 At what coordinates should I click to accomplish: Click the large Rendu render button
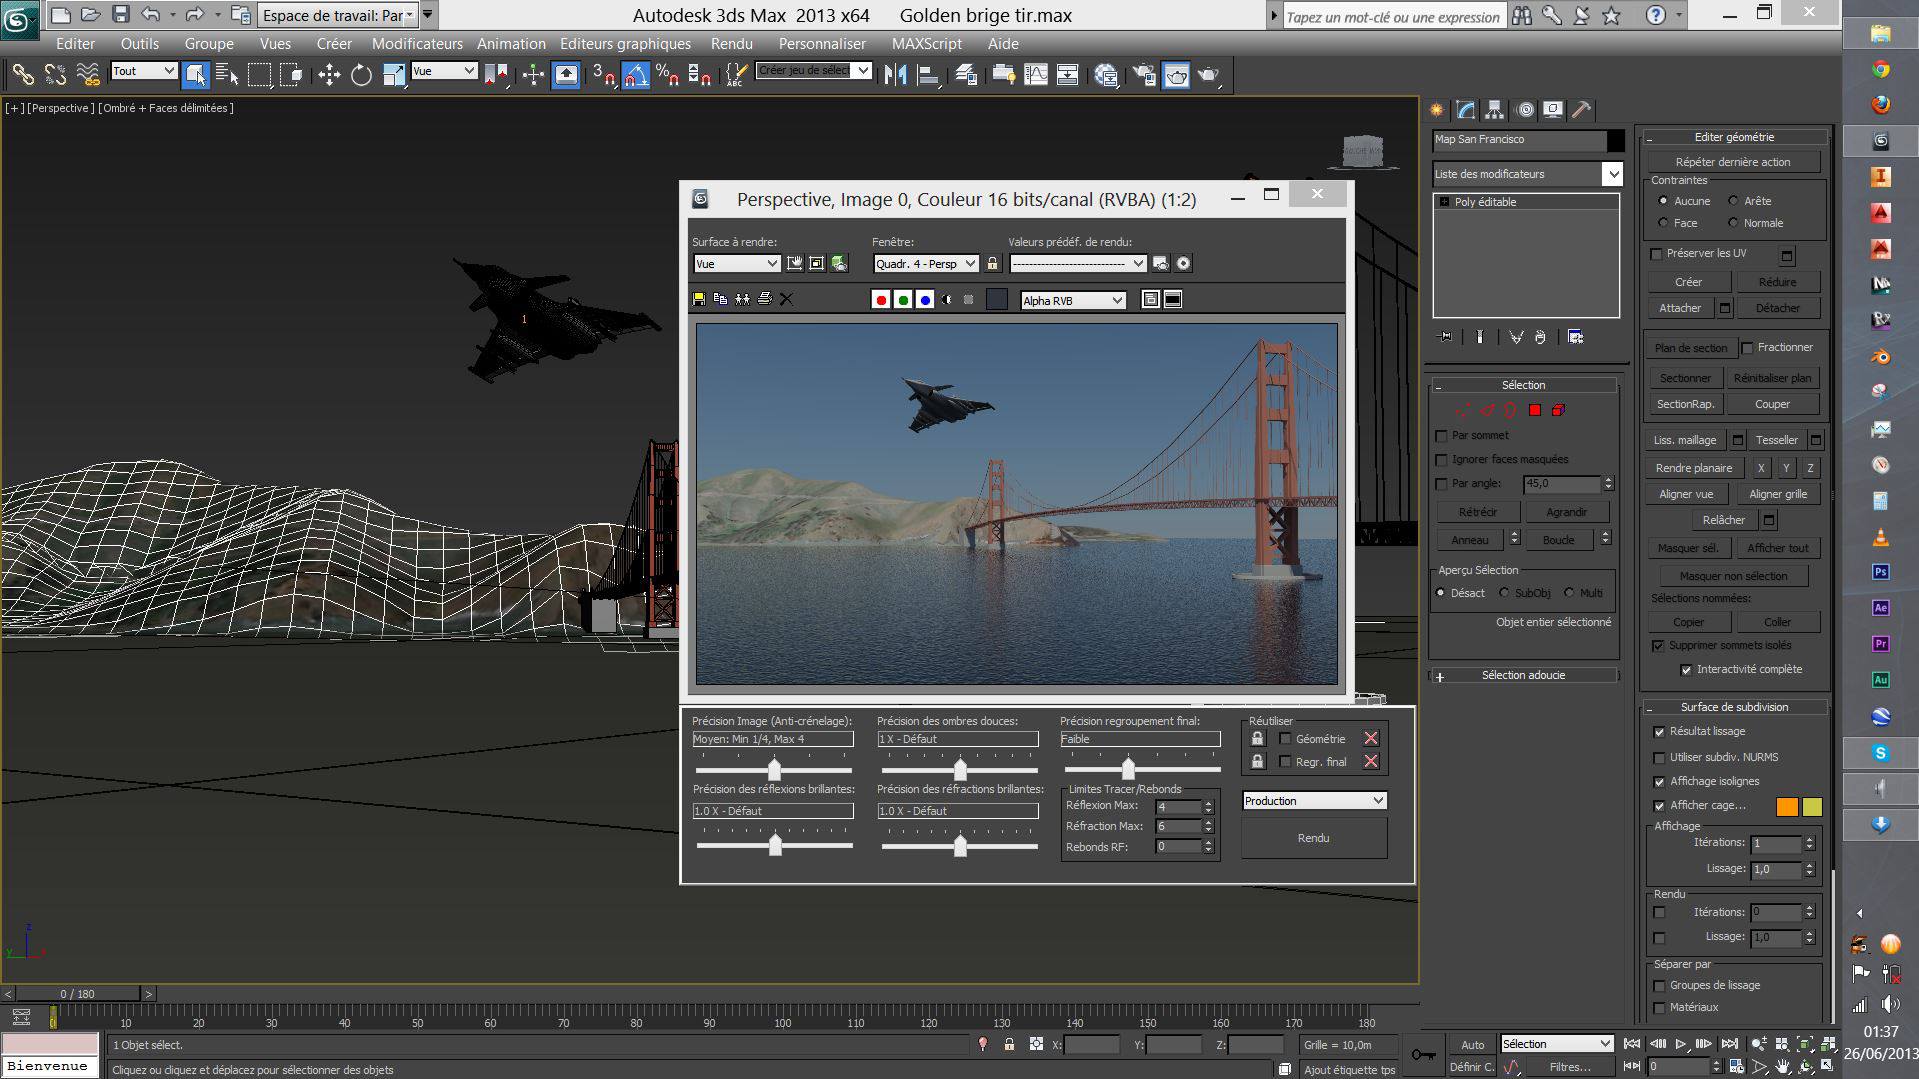click(1314, 838)
